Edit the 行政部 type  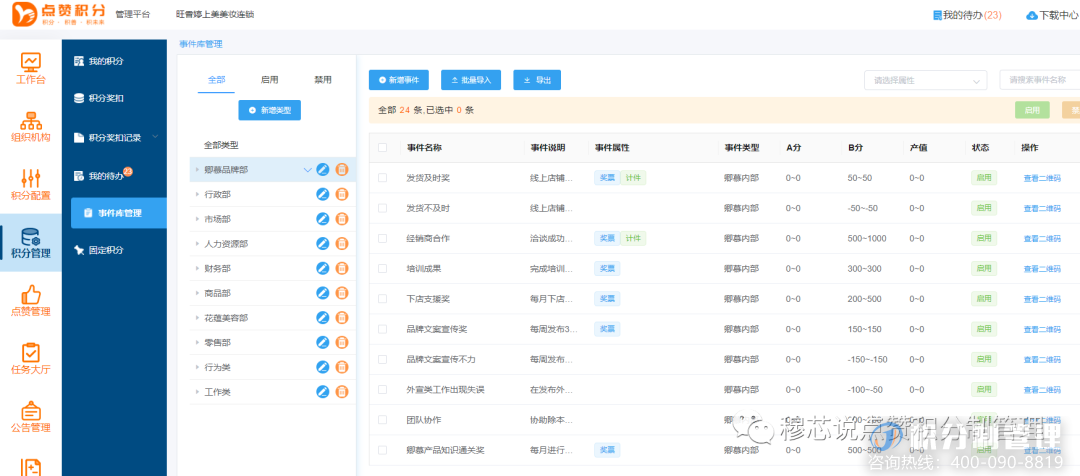click(x=323, y=194)
